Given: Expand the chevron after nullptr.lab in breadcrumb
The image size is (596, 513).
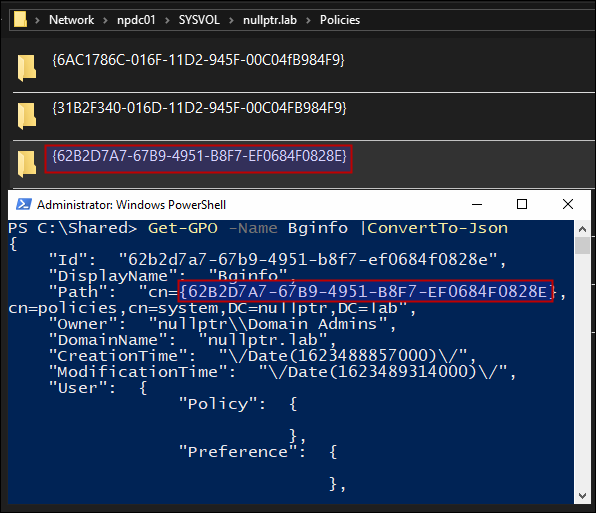Looking at the screenshot, I should pos(308,20).
